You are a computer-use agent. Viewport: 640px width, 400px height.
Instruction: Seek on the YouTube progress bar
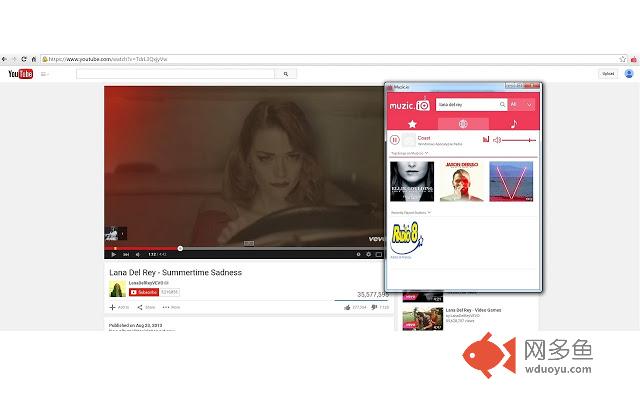click(x=244, y=248)
